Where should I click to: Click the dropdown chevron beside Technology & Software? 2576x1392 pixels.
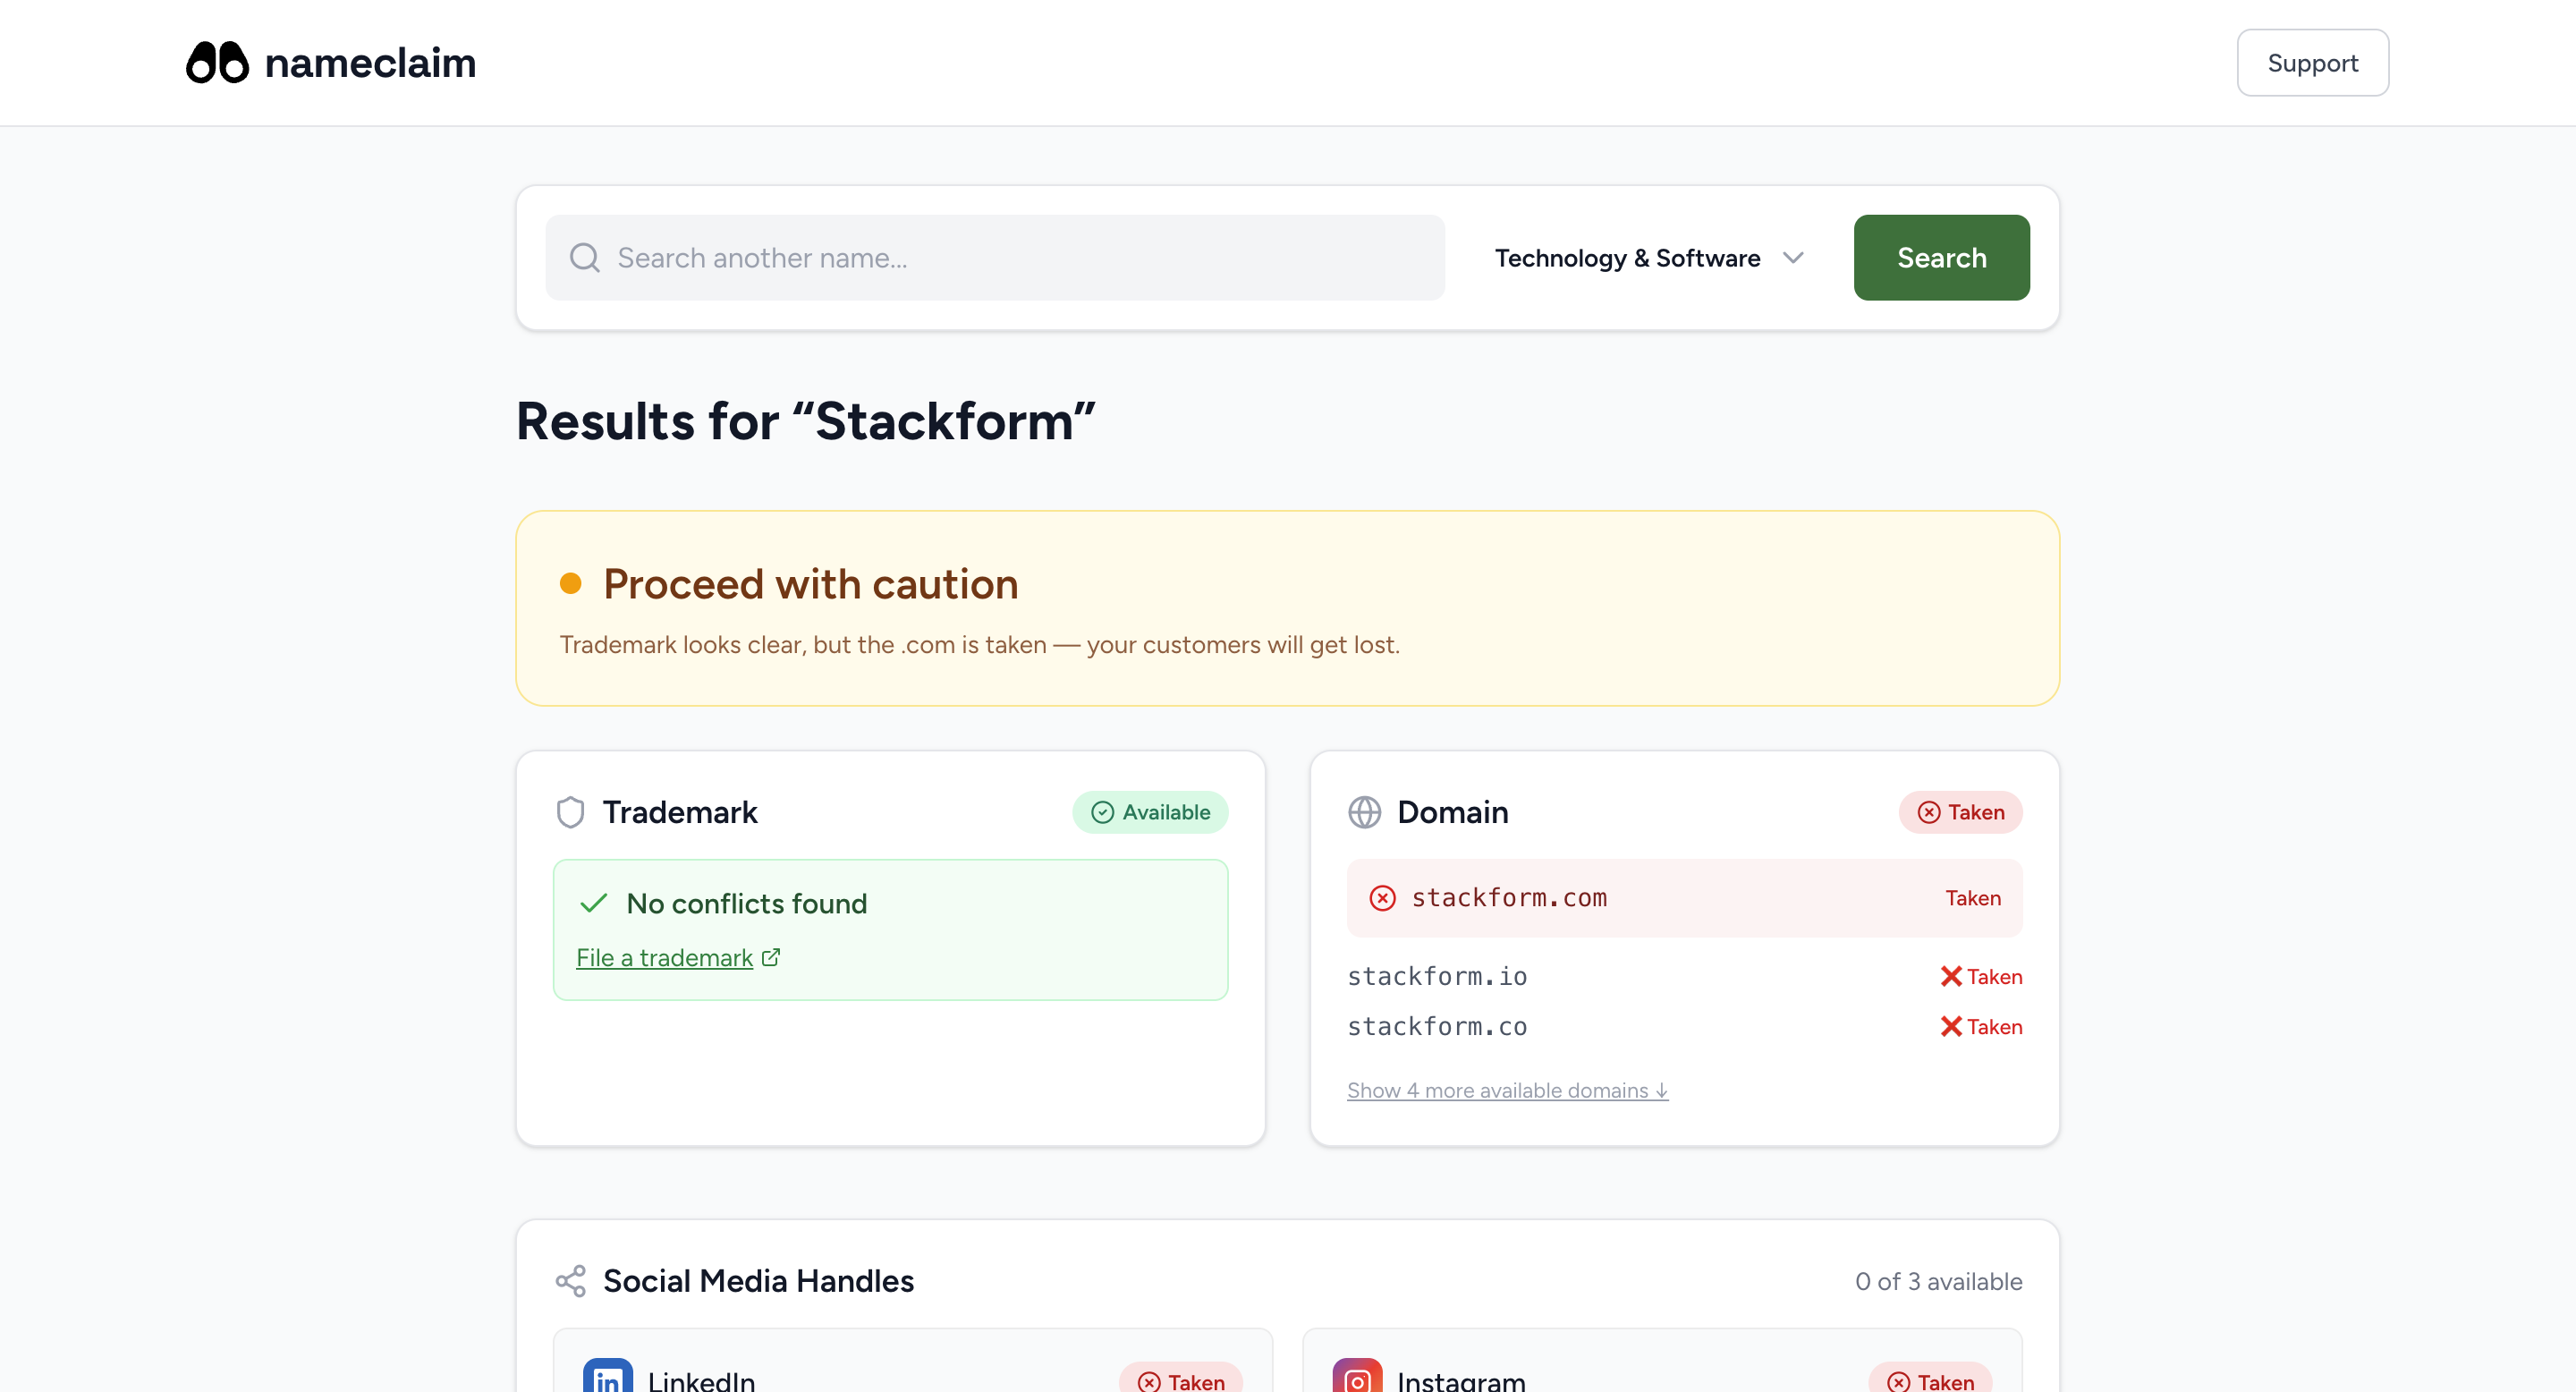click(1793, 258)
